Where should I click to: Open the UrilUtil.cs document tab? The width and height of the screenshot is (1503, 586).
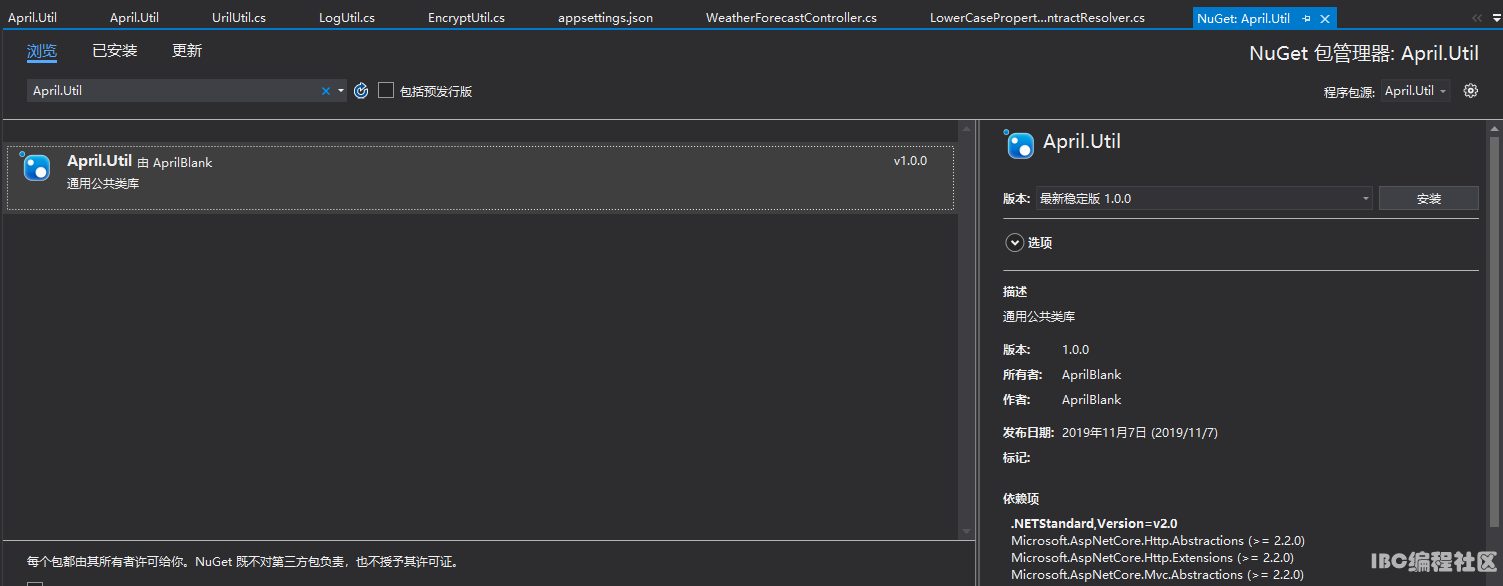point(239,18)
